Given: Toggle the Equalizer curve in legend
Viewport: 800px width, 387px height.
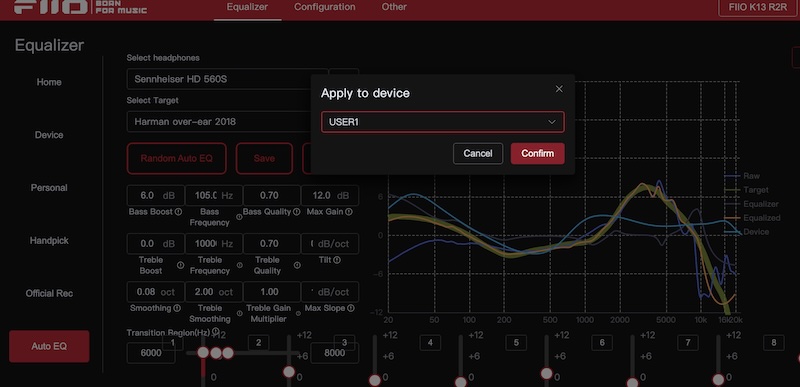Looking at the screenshot, I should tap(752, 204).
